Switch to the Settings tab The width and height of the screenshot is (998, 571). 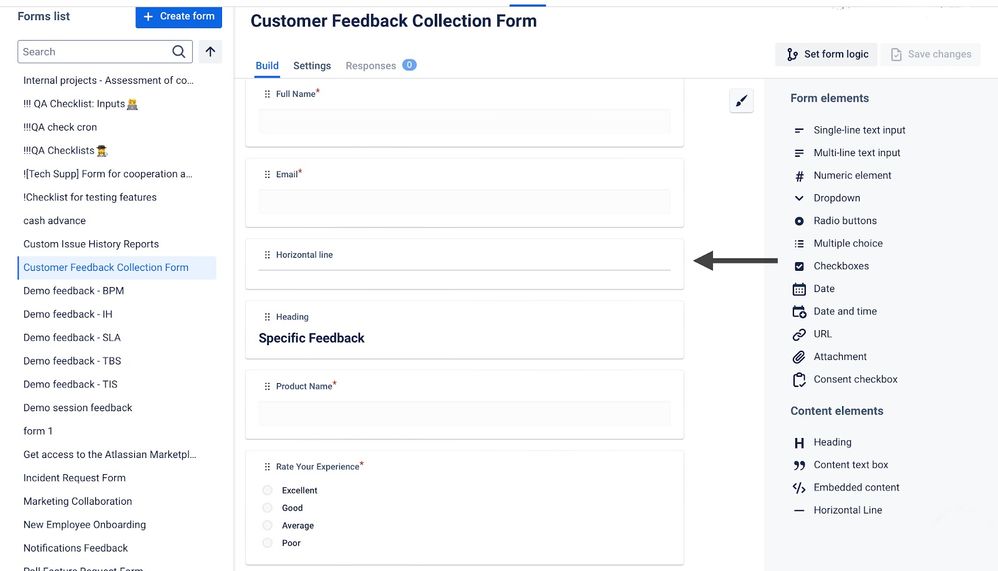click(x=312, y=66)
